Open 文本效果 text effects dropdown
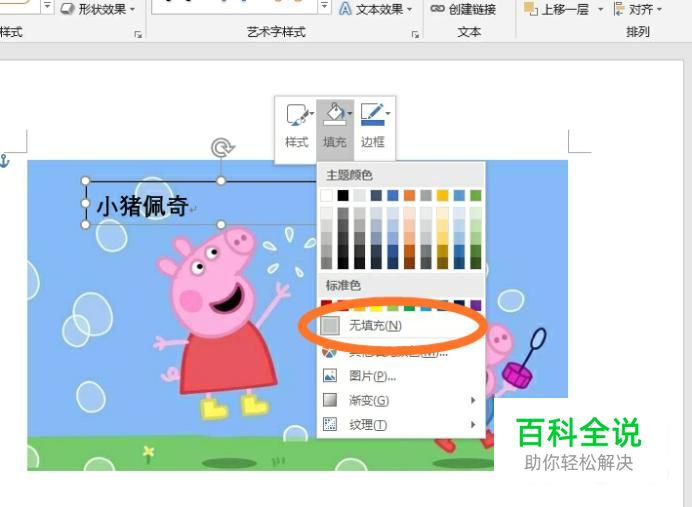 (x=375, y=9)
